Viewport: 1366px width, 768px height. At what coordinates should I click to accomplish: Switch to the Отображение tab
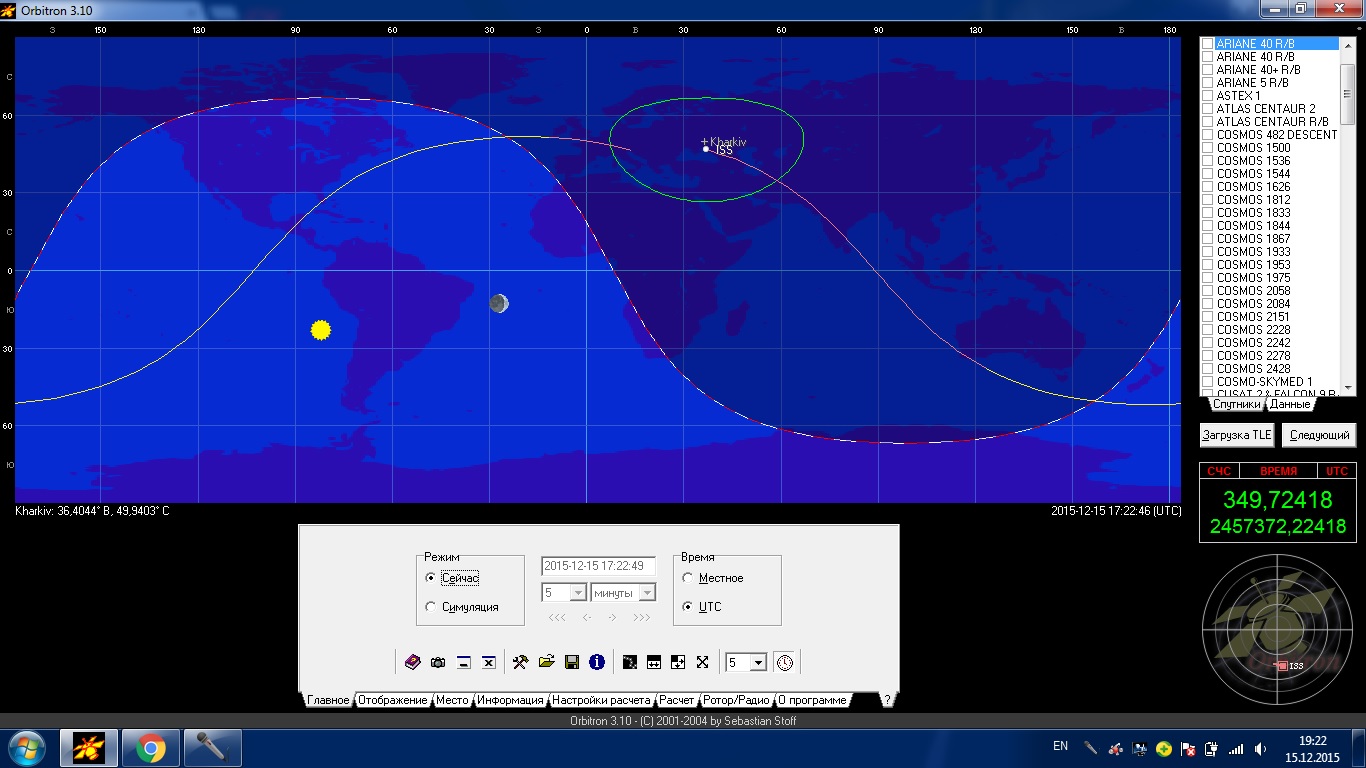pos(392,700)
